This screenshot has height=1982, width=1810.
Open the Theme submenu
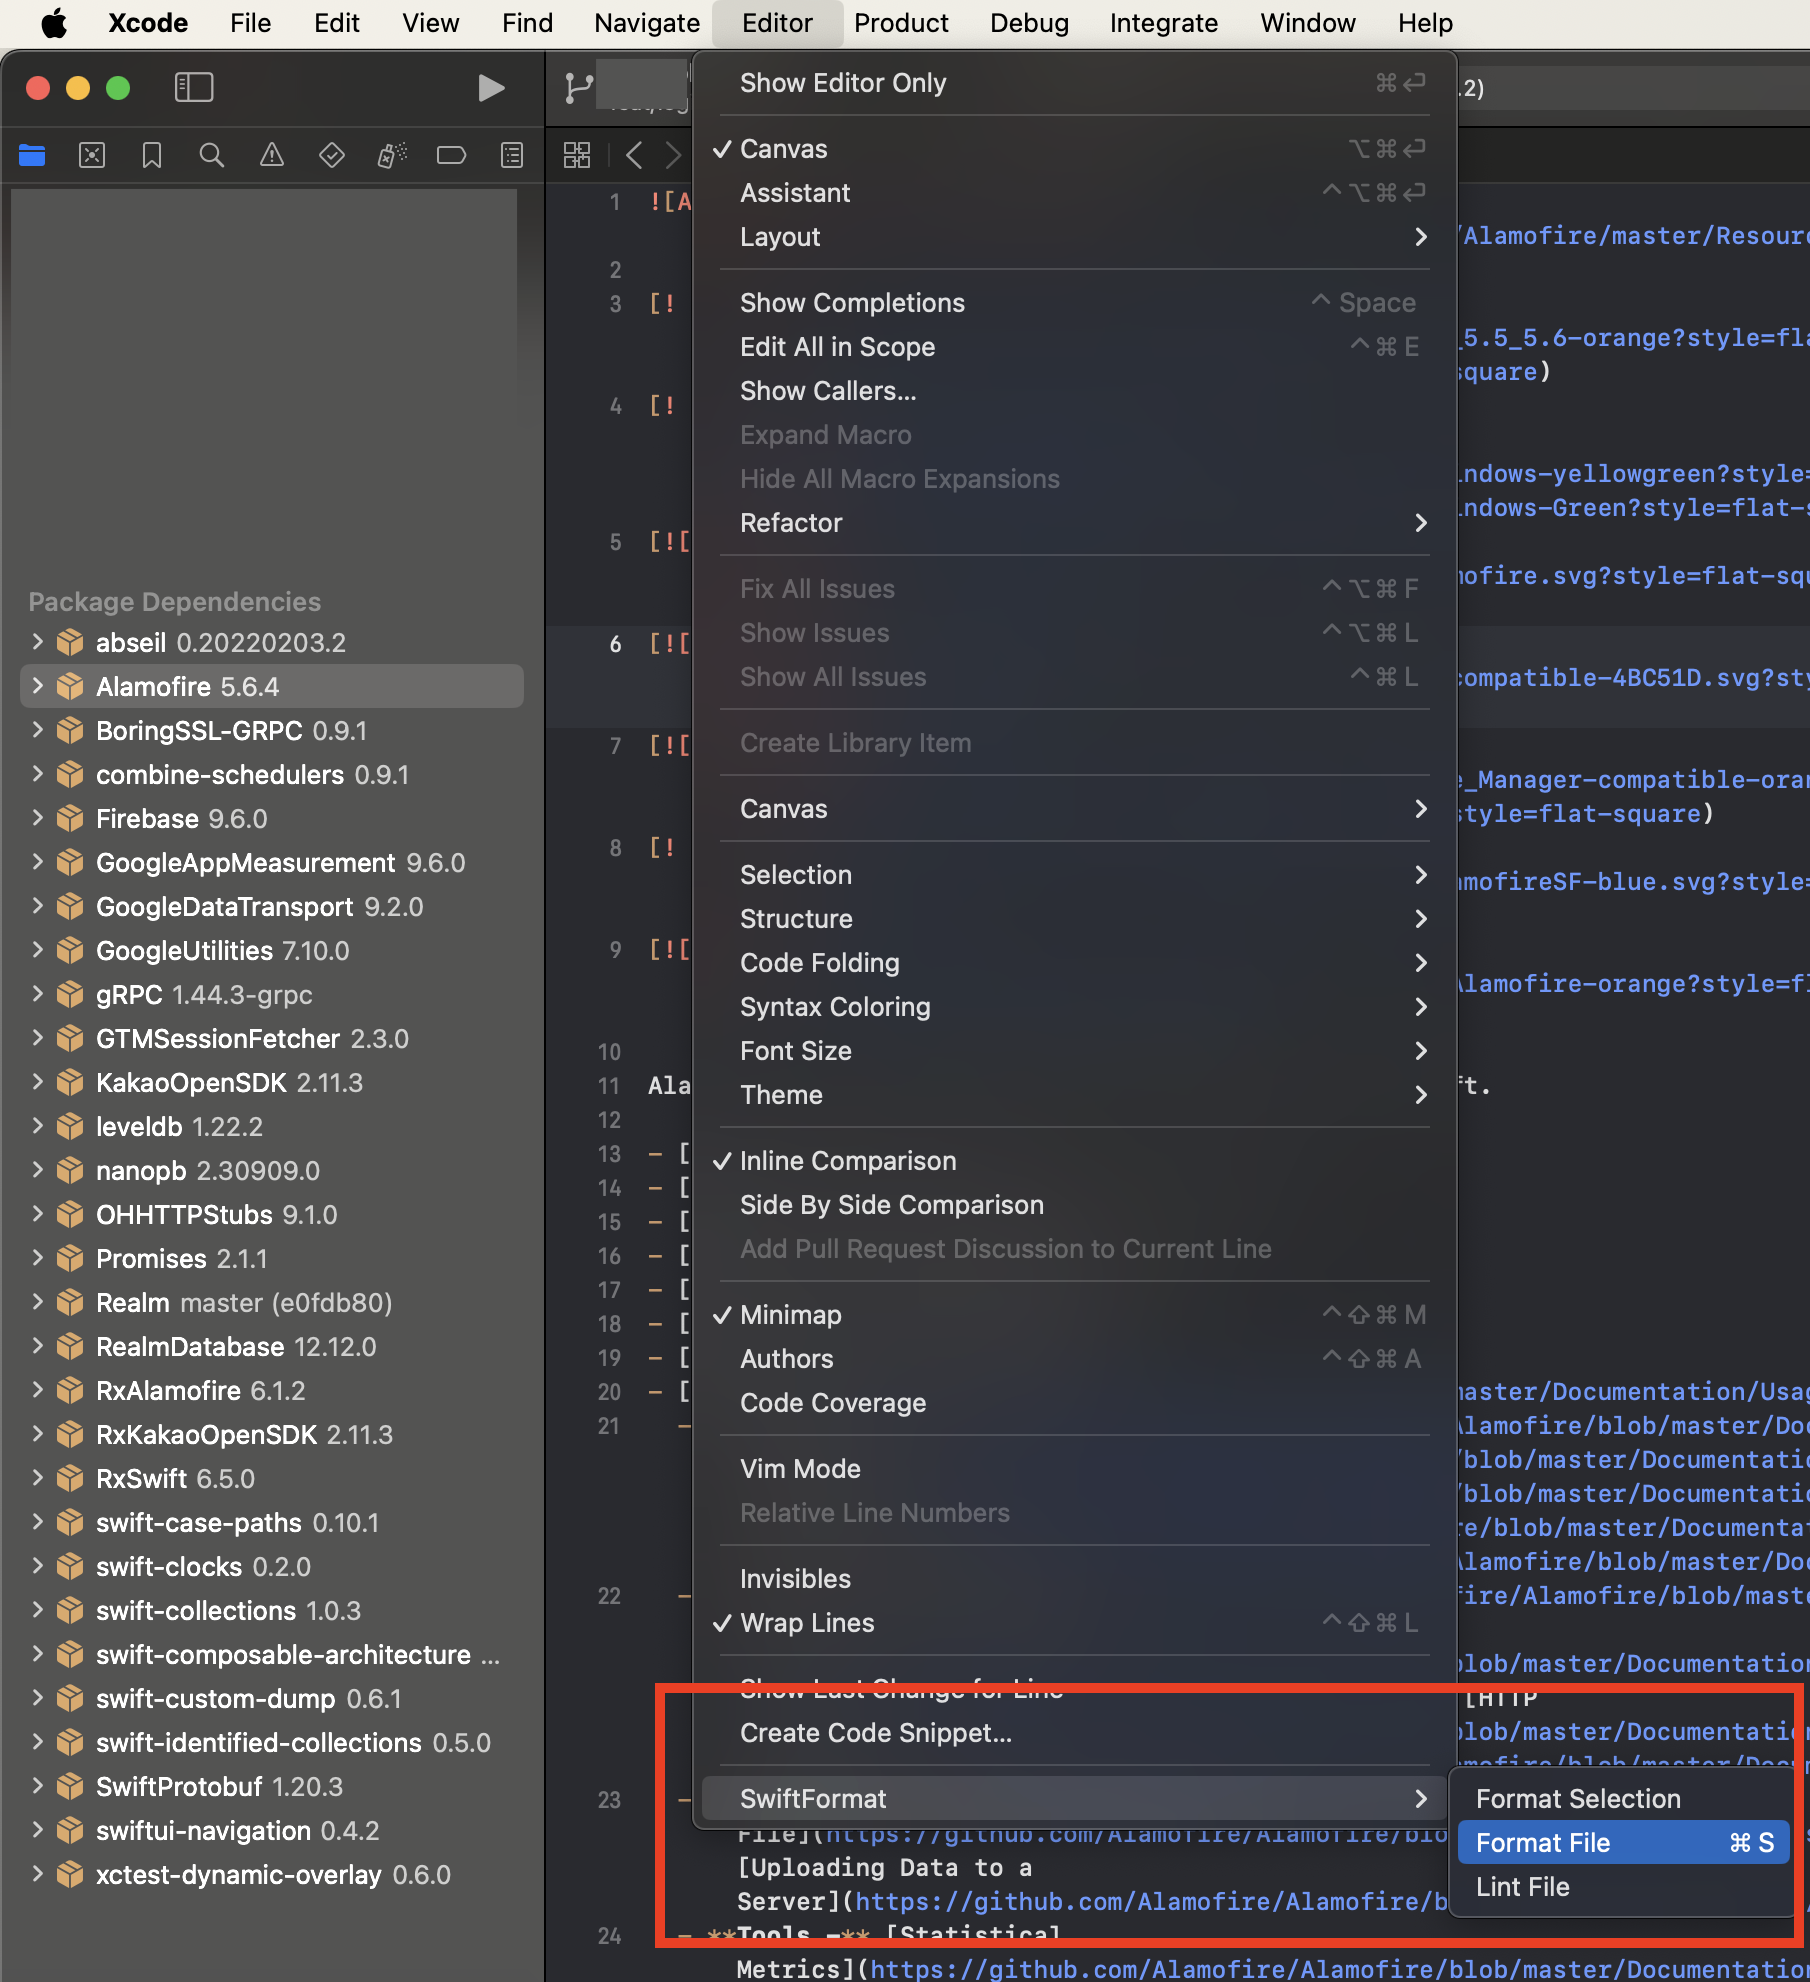coord(1074,1095)
